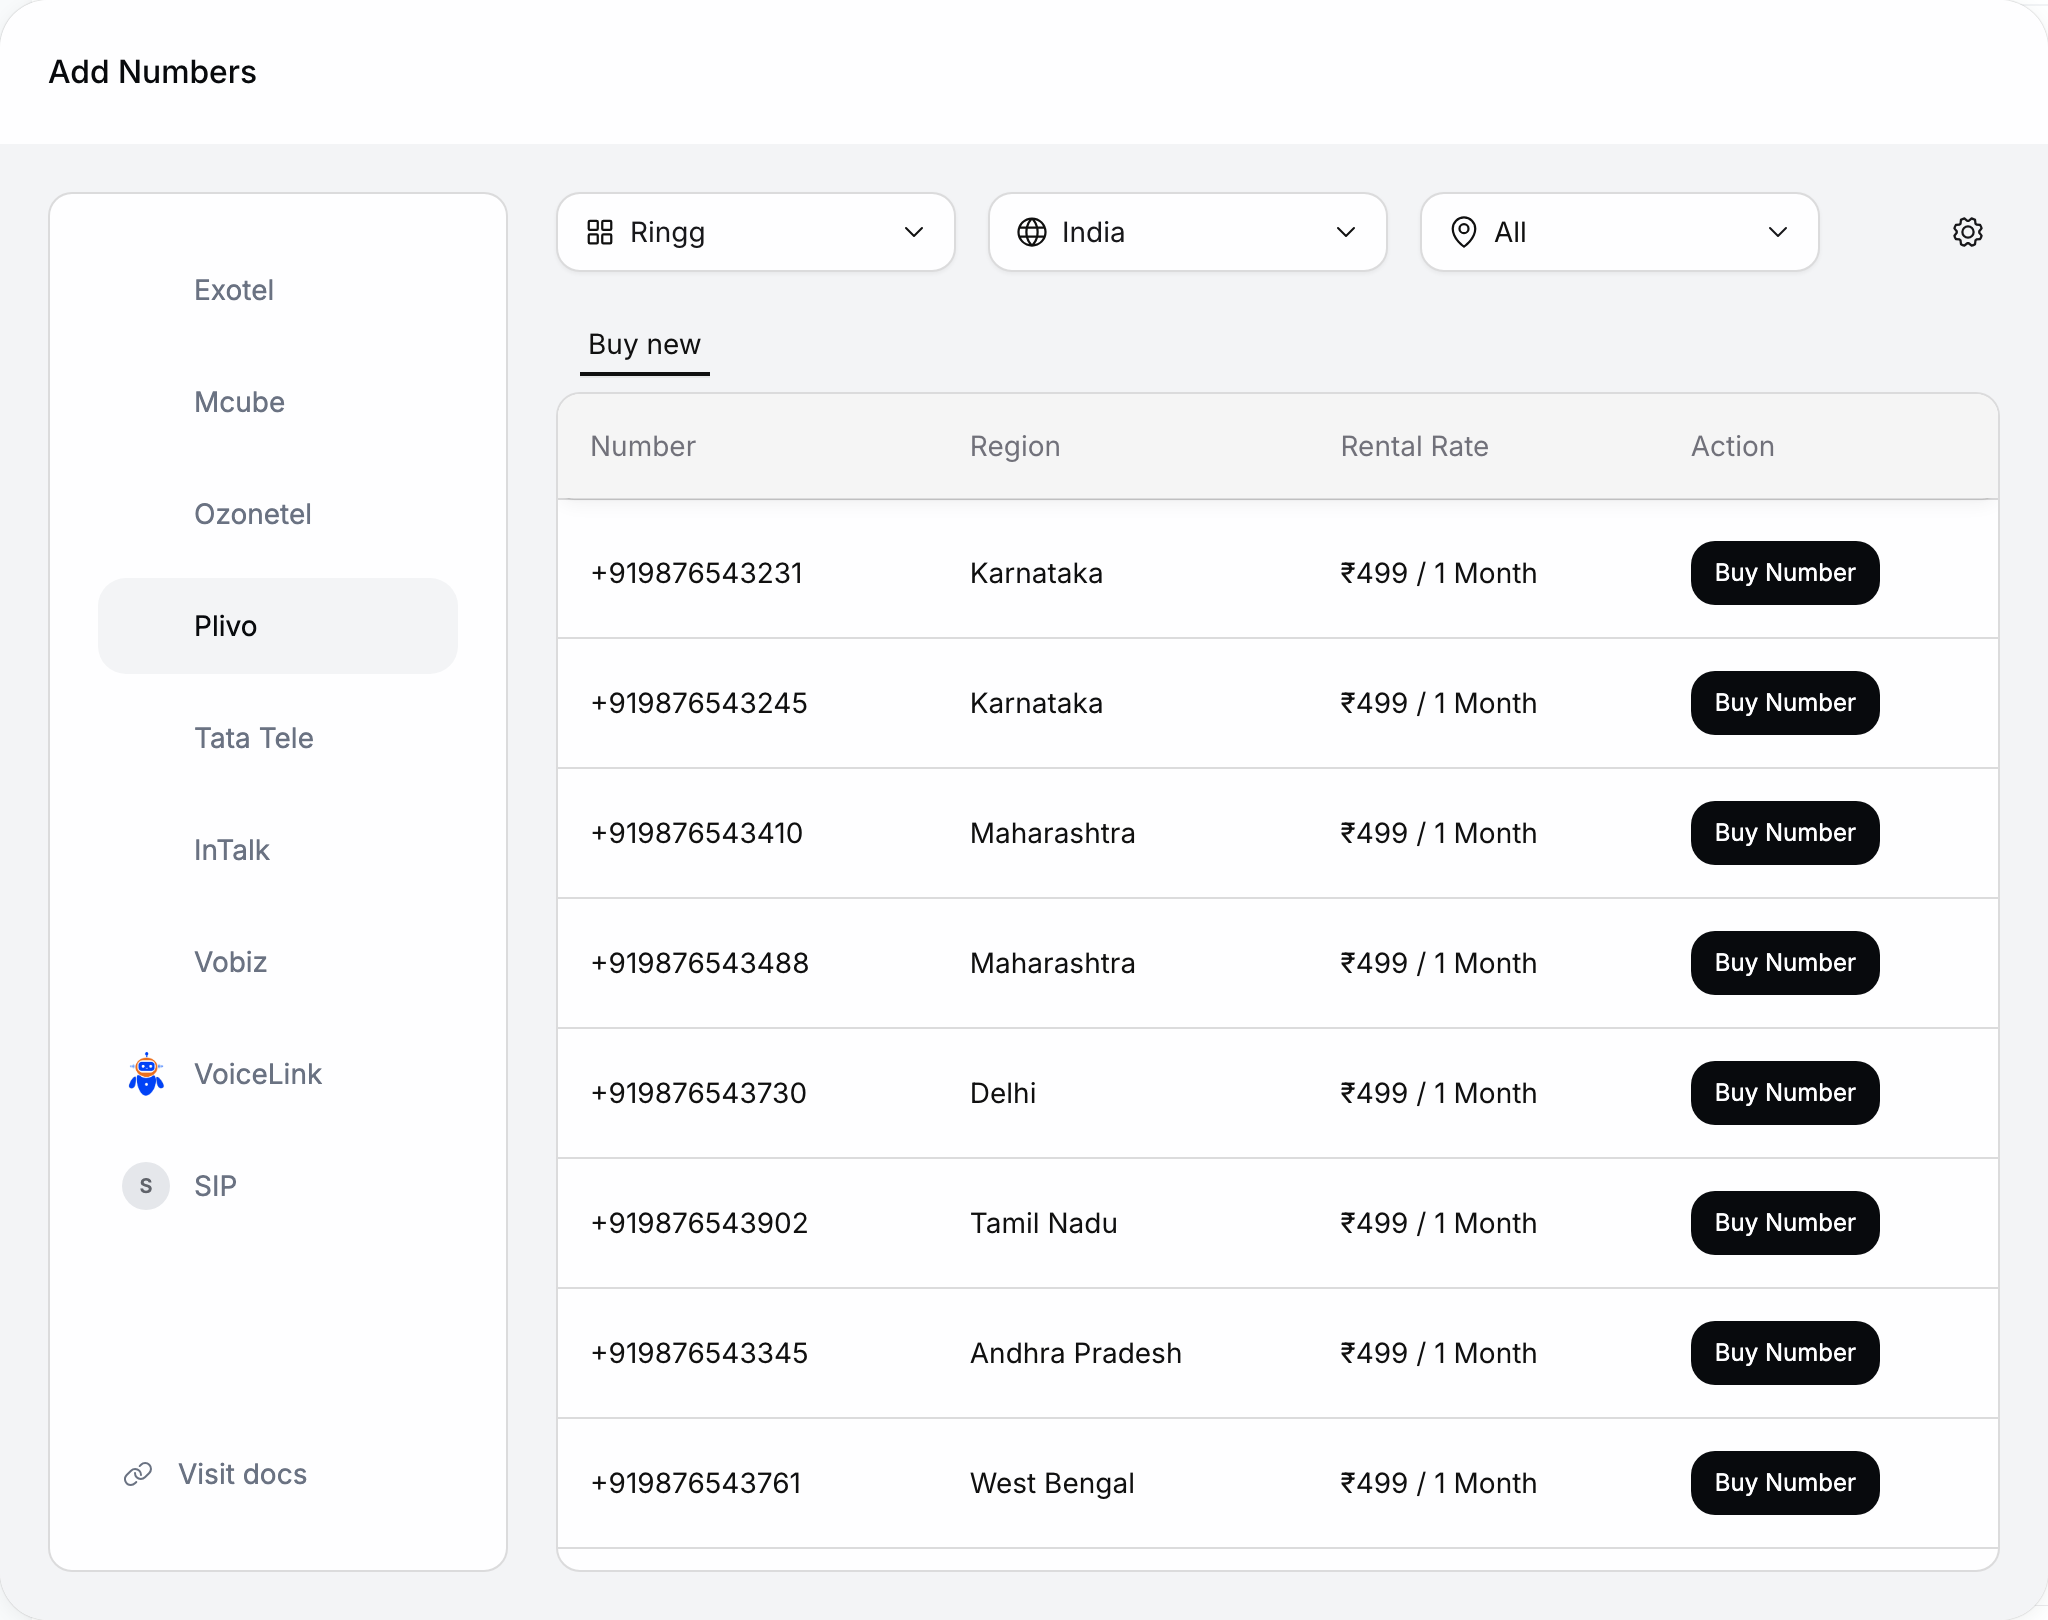Buy Number for Andhra Pradesh row
Image resolution: width=2048 pixels, height=1620 pixels.
tap(1785, 1353)
